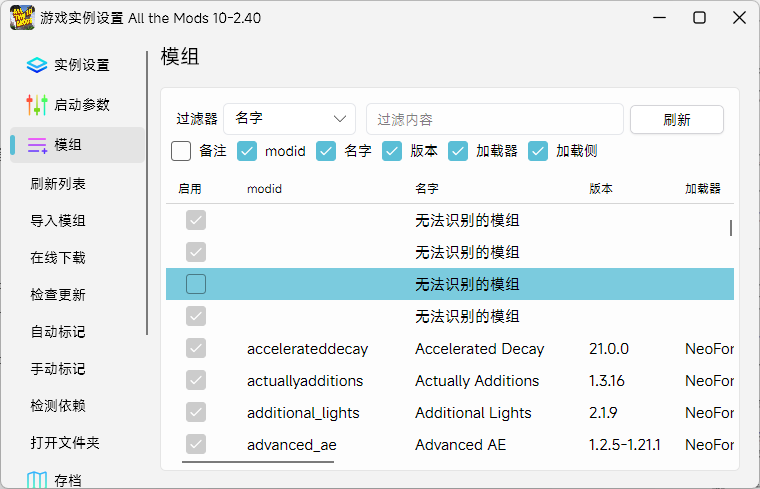Screen dimensions: 760x489
Task: Disable the 加载器 column checkbox
Action: 458,151
